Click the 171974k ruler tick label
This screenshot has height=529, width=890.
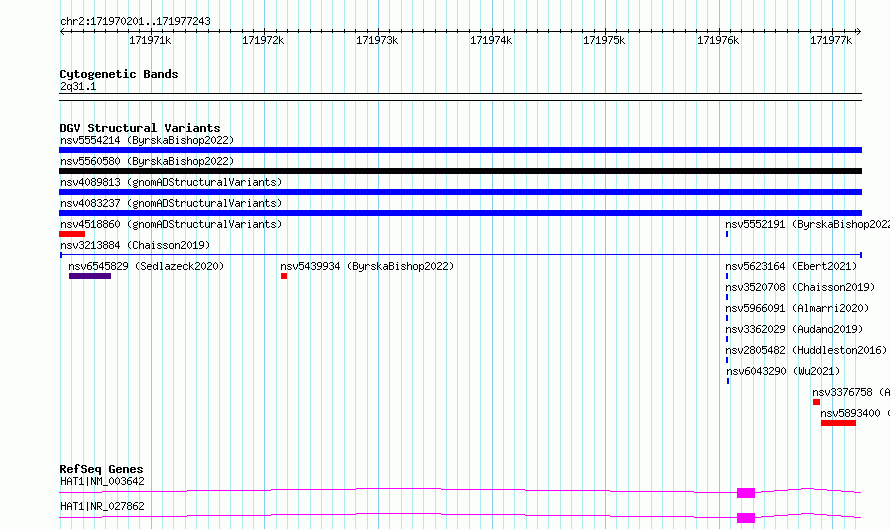tap(491, 40)
